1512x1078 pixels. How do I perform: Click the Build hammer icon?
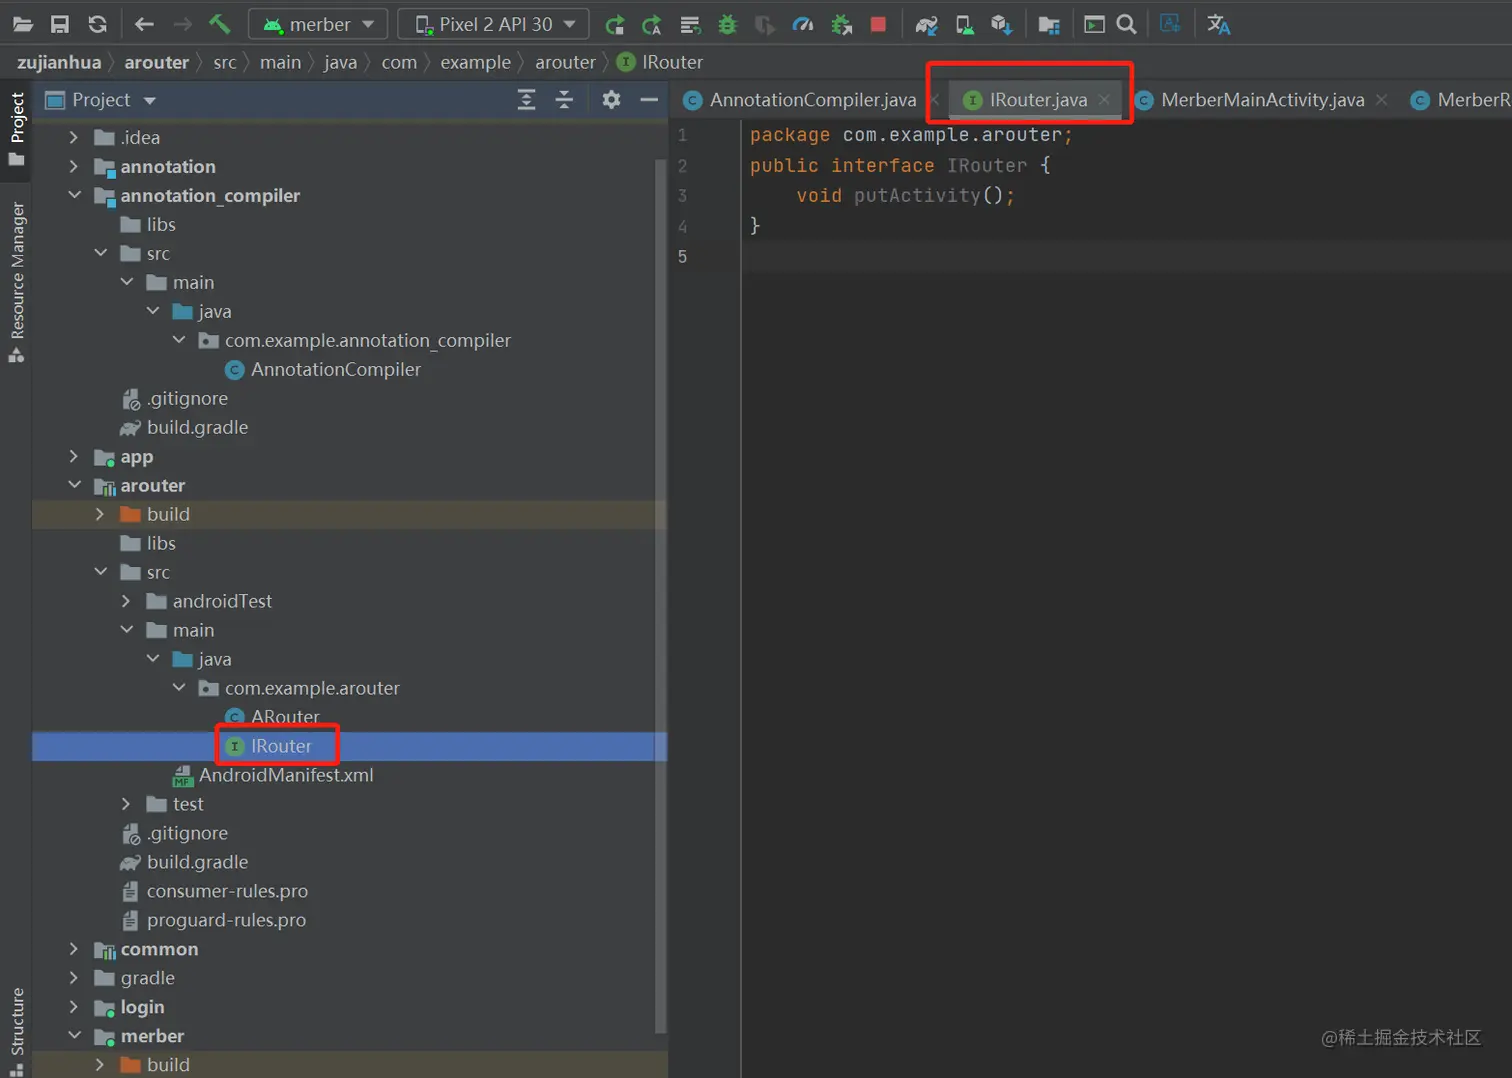tap(220, 24)
